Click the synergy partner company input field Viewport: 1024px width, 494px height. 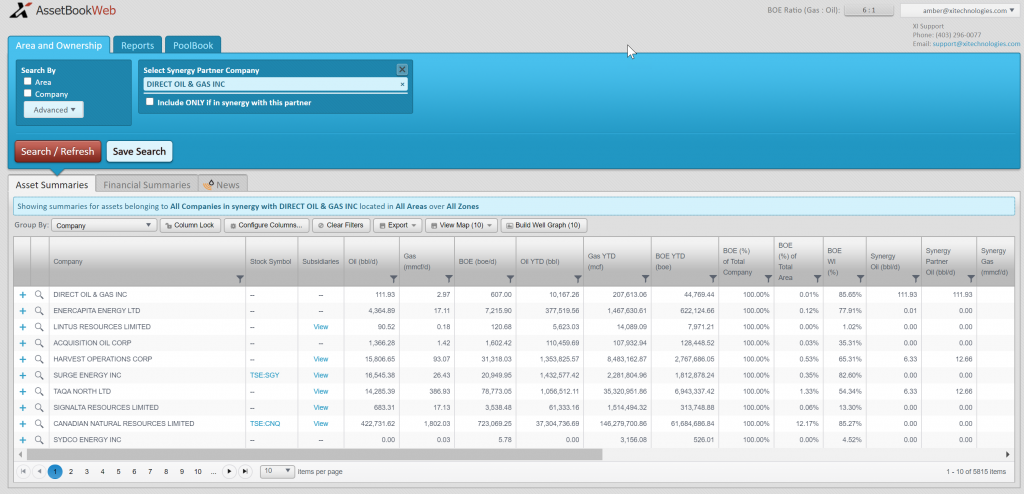[x=275, y=84]
